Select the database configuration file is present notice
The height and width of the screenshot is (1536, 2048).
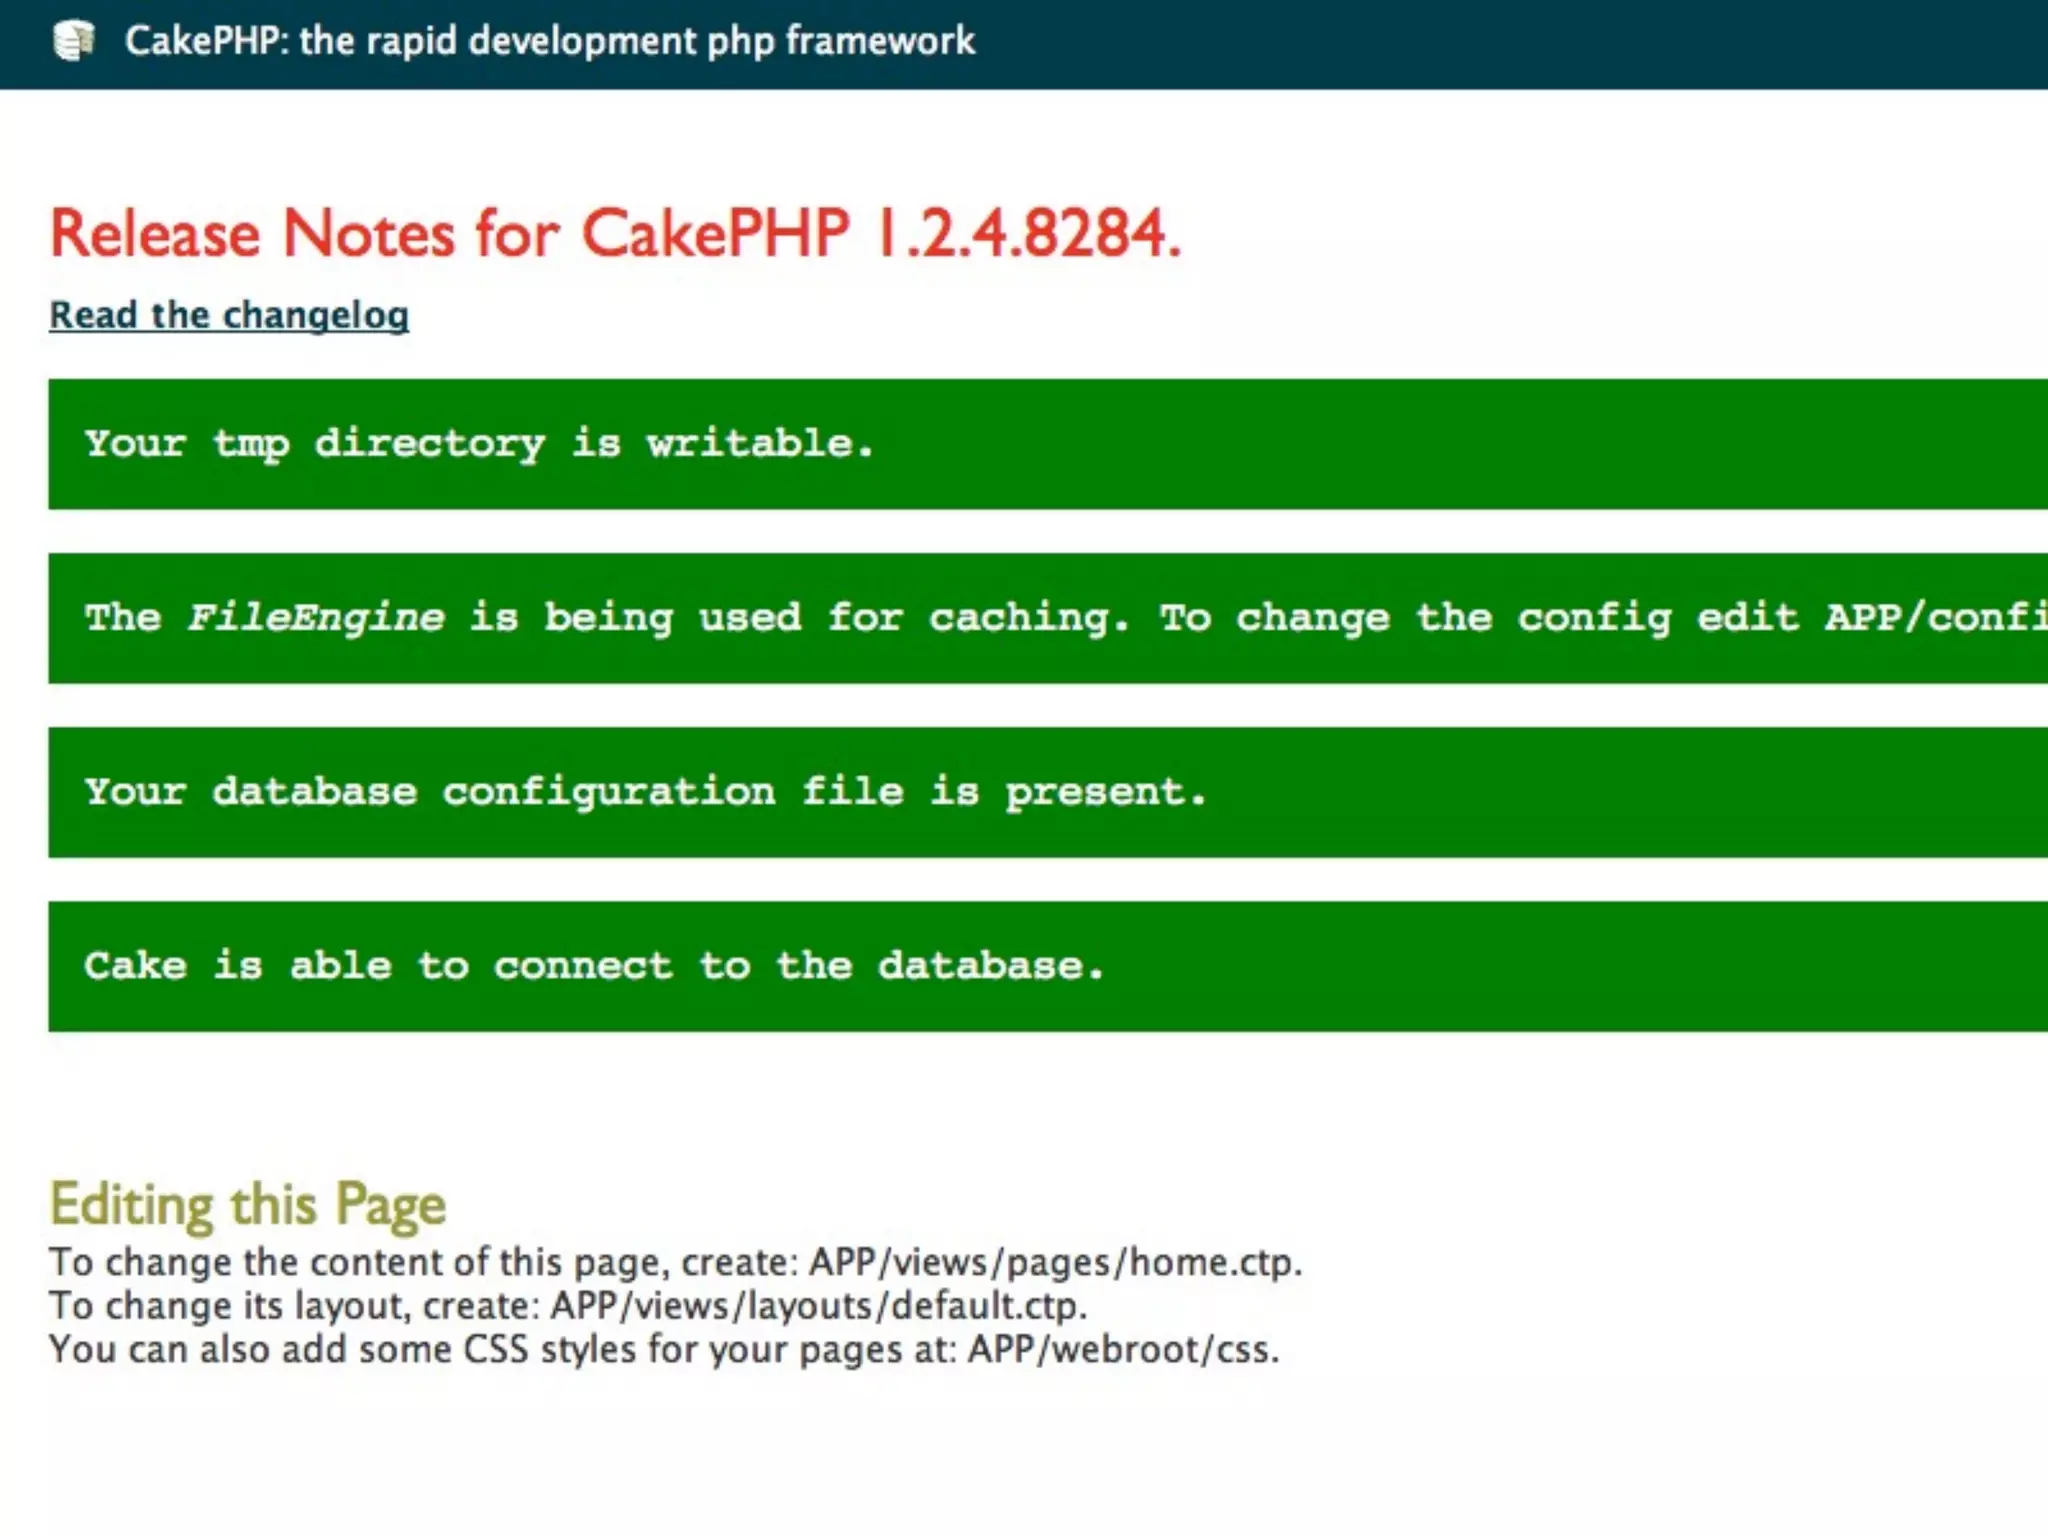click(645, 791)
